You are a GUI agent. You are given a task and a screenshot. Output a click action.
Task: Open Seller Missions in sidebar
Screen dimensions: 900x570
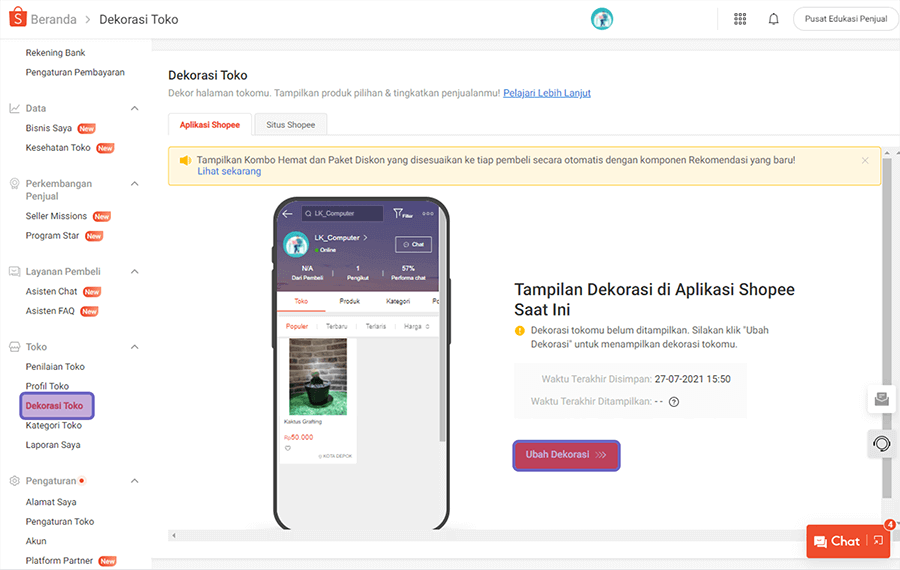point(56,216)
